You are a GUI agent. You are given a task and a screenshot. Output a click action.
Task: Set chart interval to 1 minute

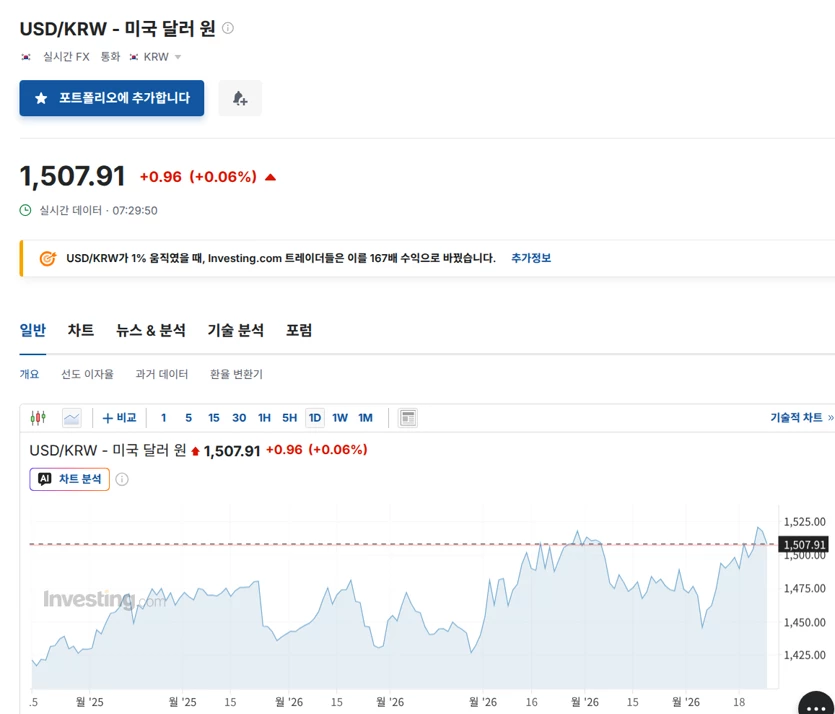(163, 418)
